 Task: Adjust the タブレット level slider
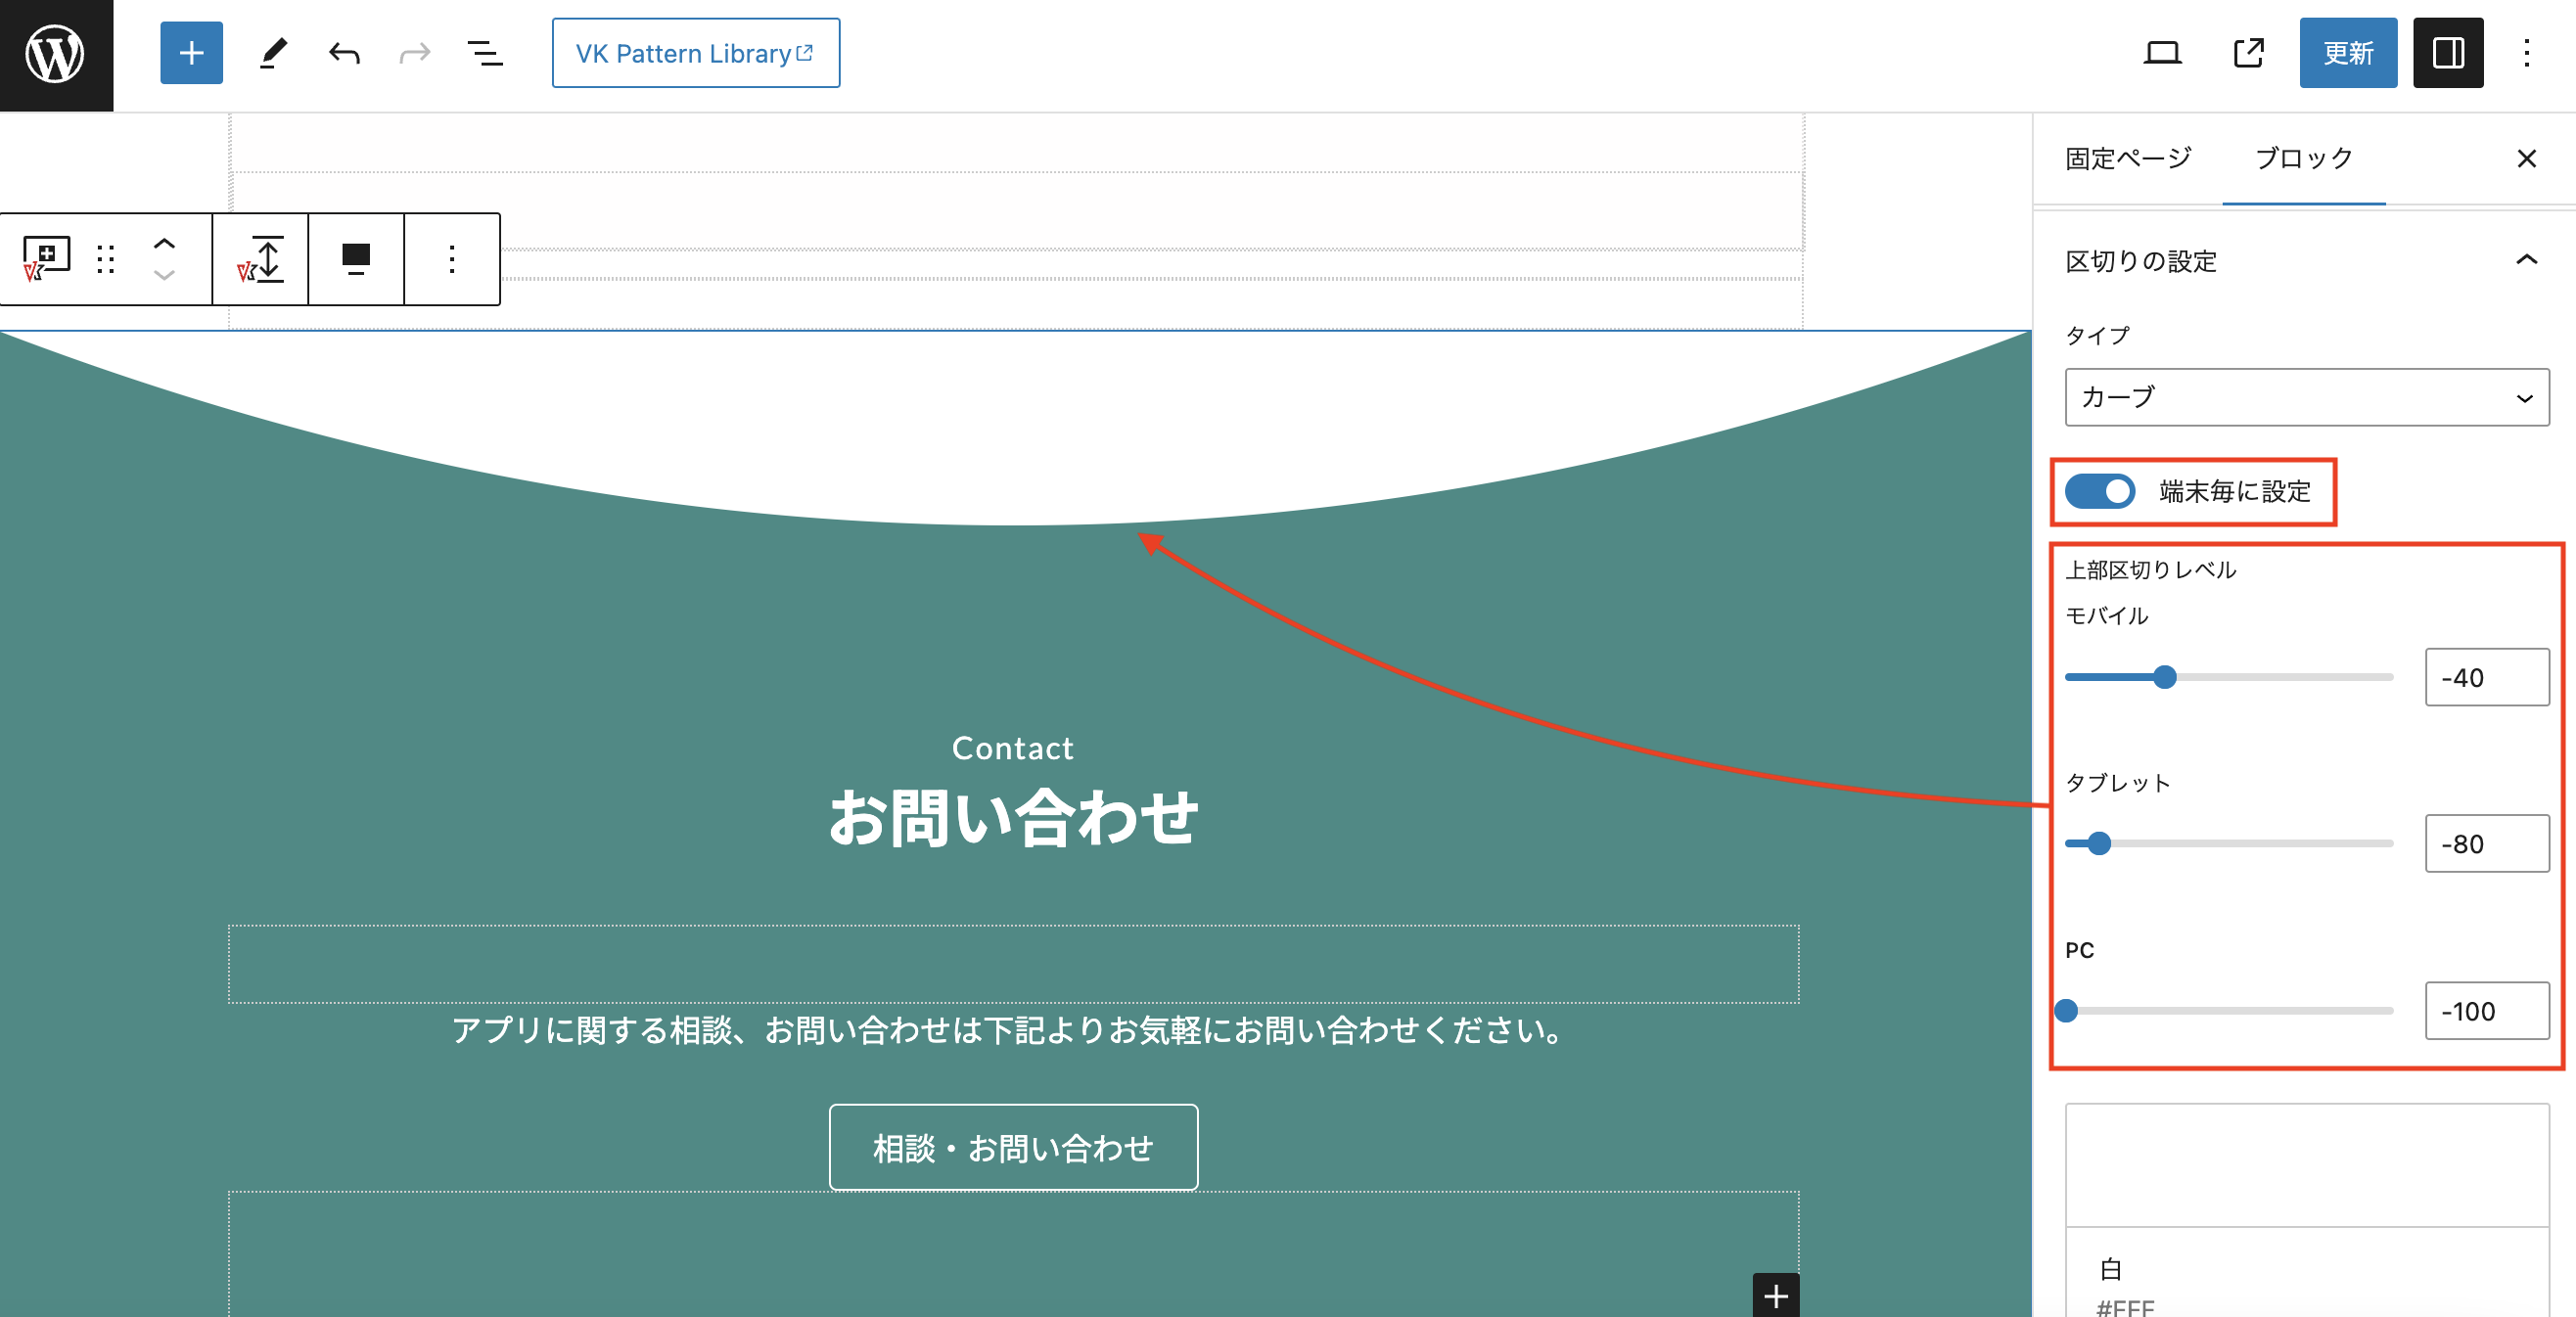pos(2229,843)
